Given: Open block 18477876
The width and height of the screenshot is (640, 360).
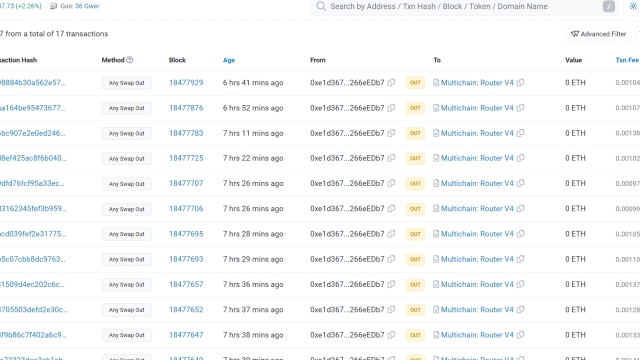Looking at the screenshot, I should 186,108.
